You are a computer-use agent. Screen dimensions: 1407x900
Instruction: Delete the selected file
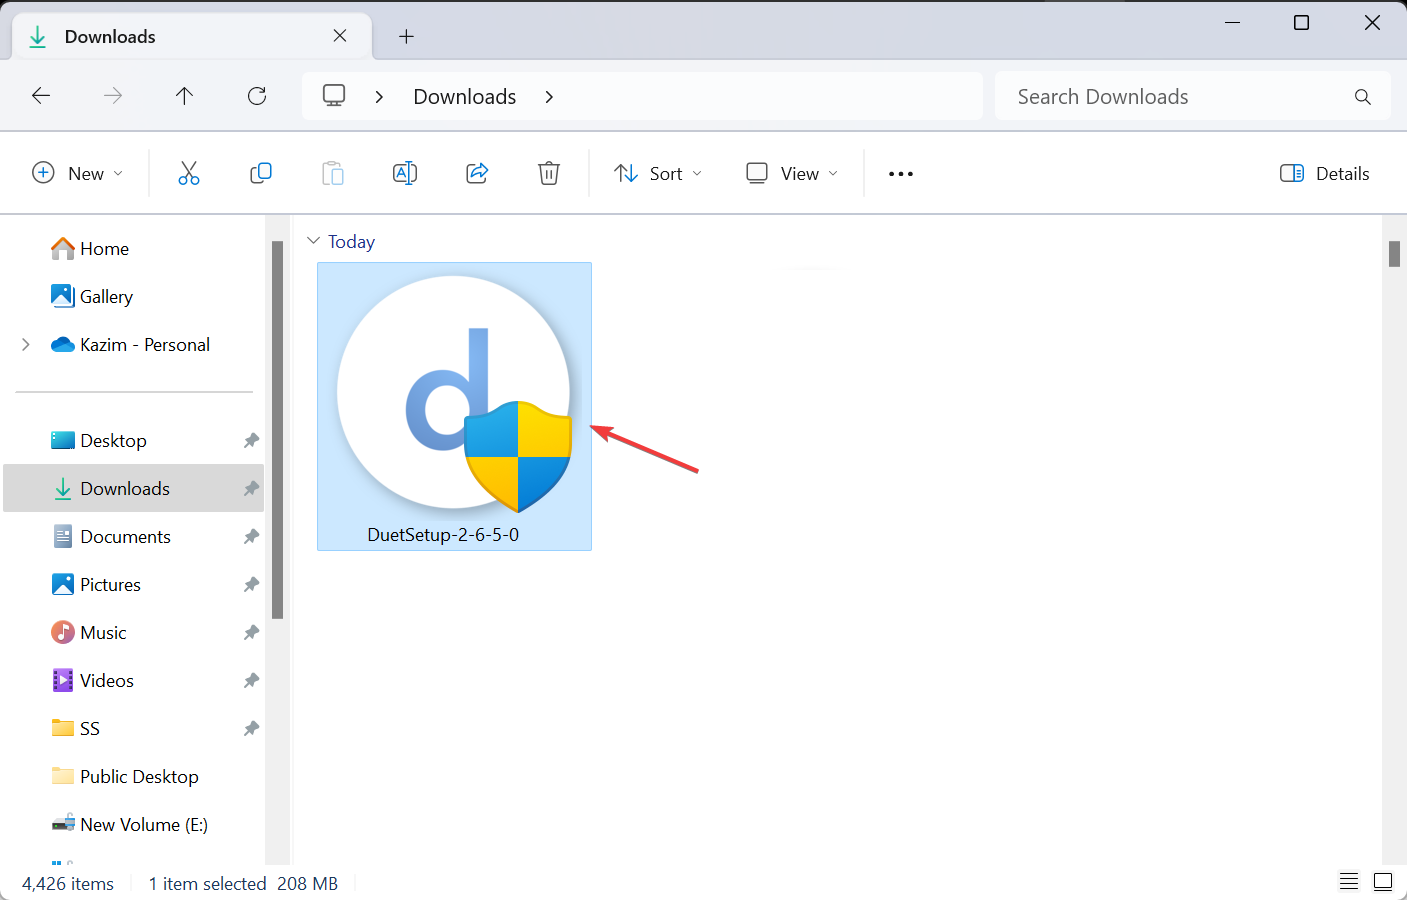[549, 172]
